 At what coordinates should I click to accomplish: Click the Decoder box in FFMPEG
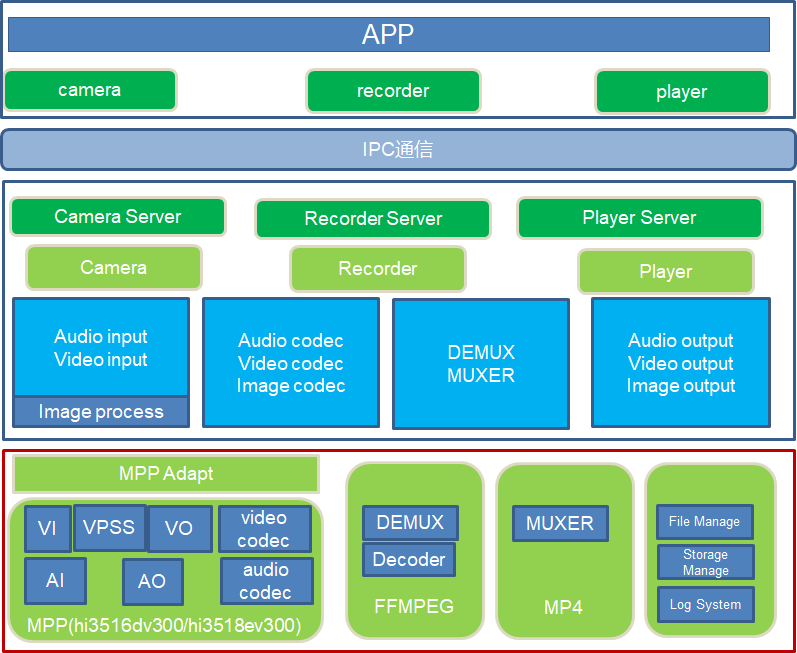pyautogui.click(x=409, y=560)
